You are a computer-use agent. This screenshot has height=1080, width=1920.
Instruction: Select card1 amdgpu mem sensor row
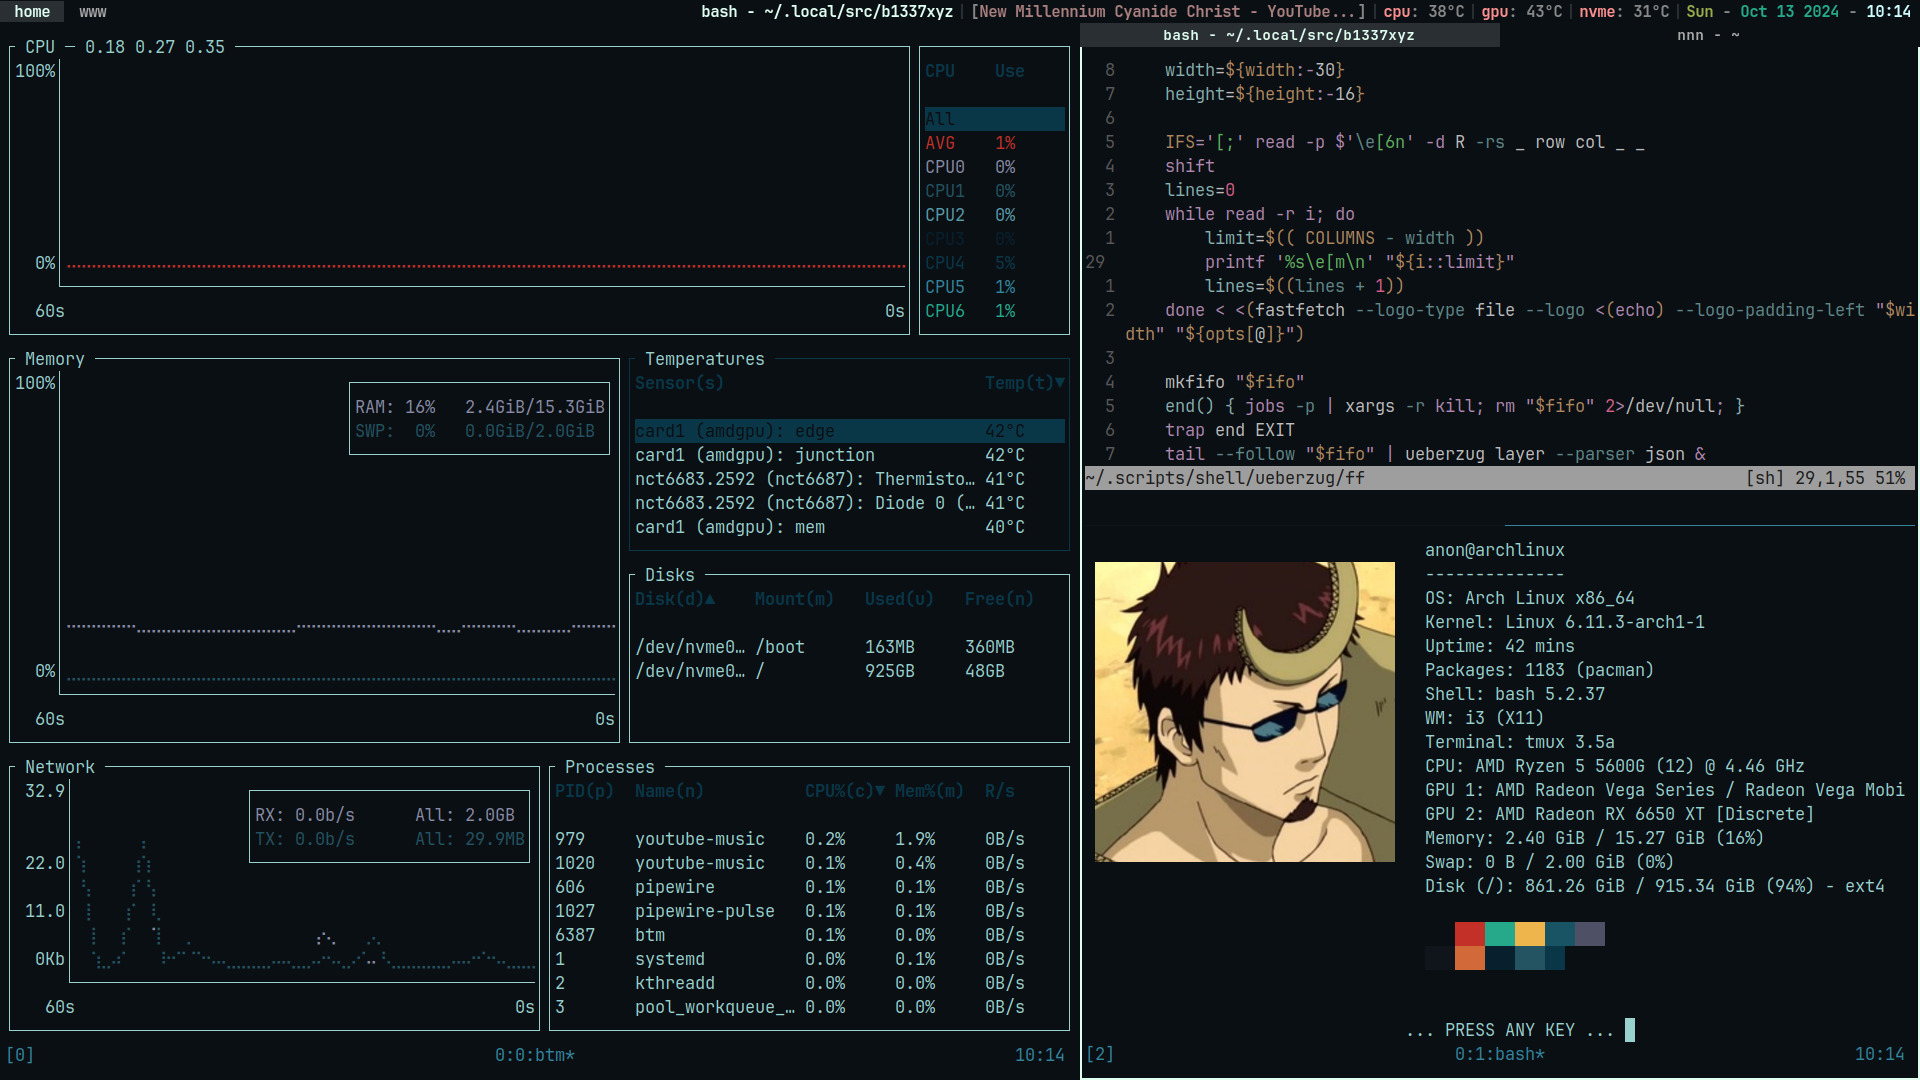click(849, 527)
